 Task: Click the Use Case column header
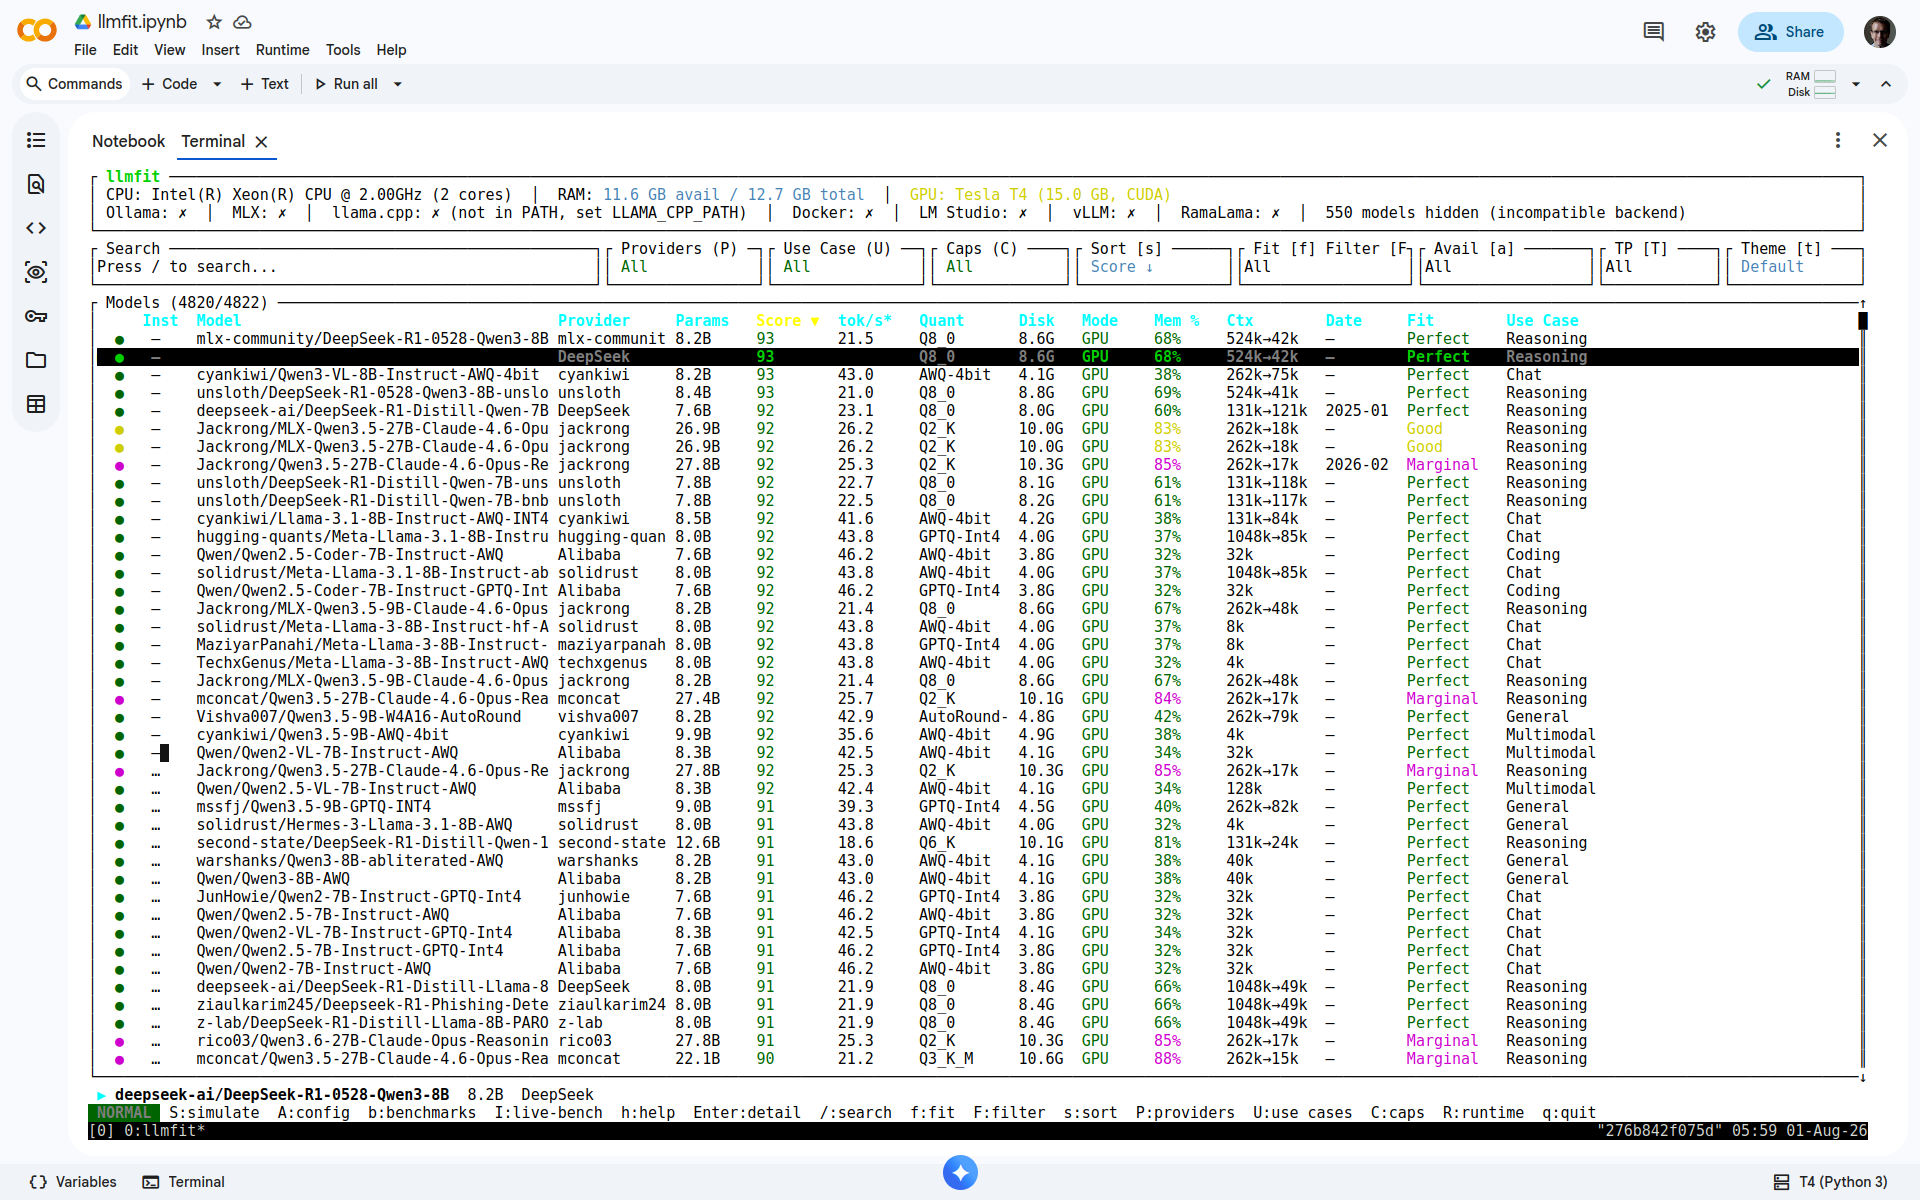click(1542, 321)
